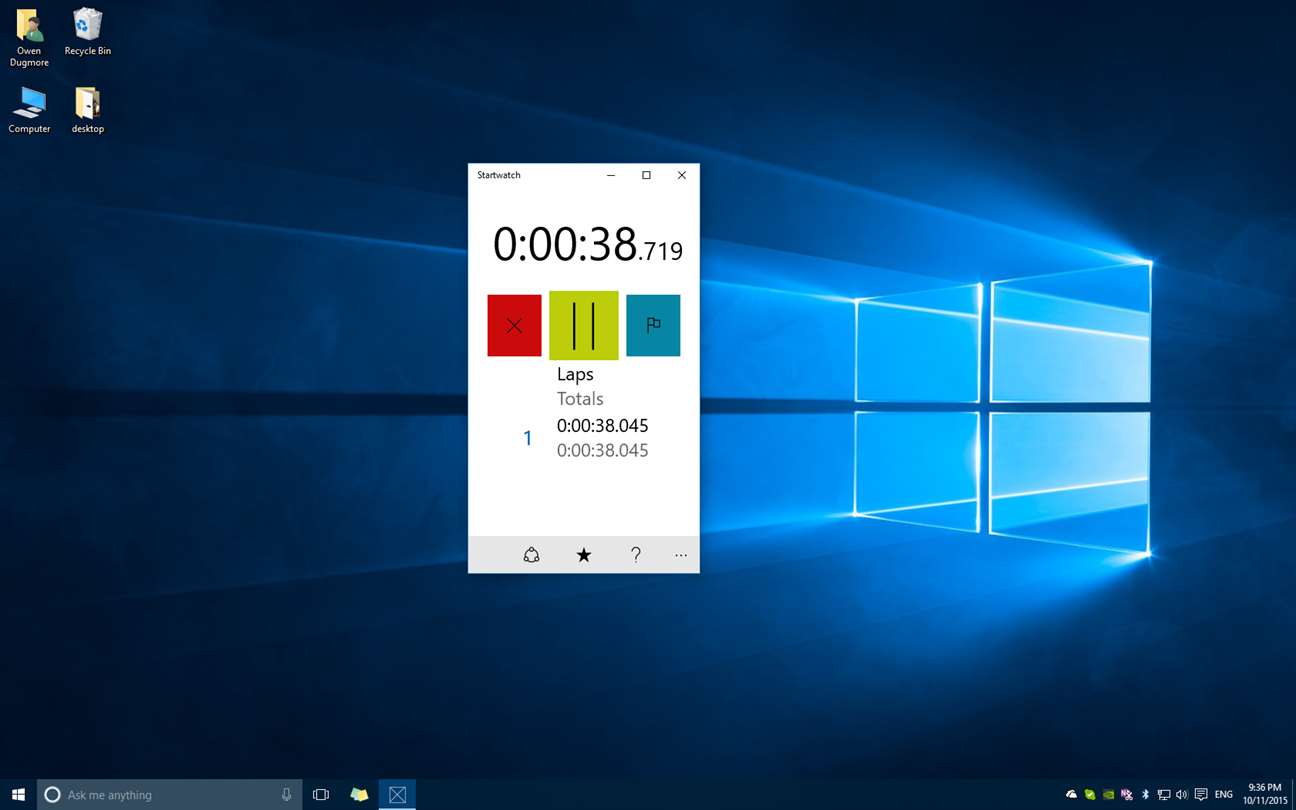Image resolution: width=1296 pixels, height=810 pixels.
Task: Click the volume icon in system tray
Action: (1182, 795)
